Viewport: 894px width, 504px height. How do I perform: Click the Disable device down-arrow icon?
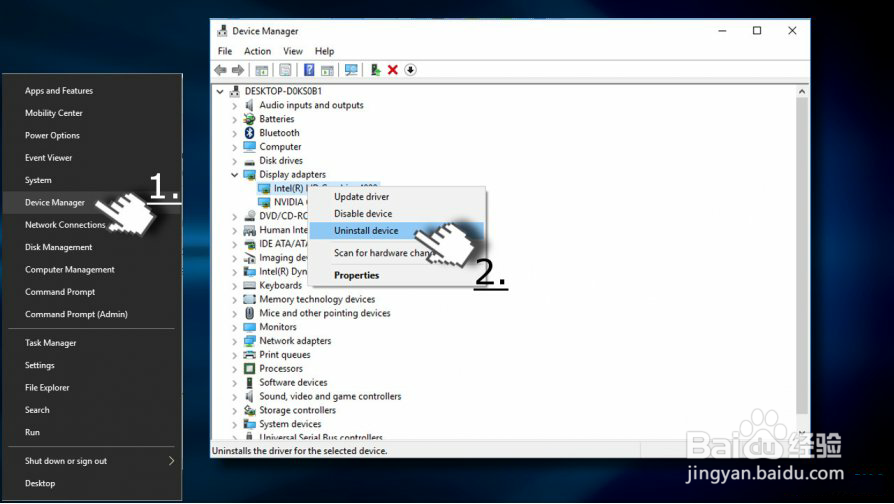click(410, 70)
